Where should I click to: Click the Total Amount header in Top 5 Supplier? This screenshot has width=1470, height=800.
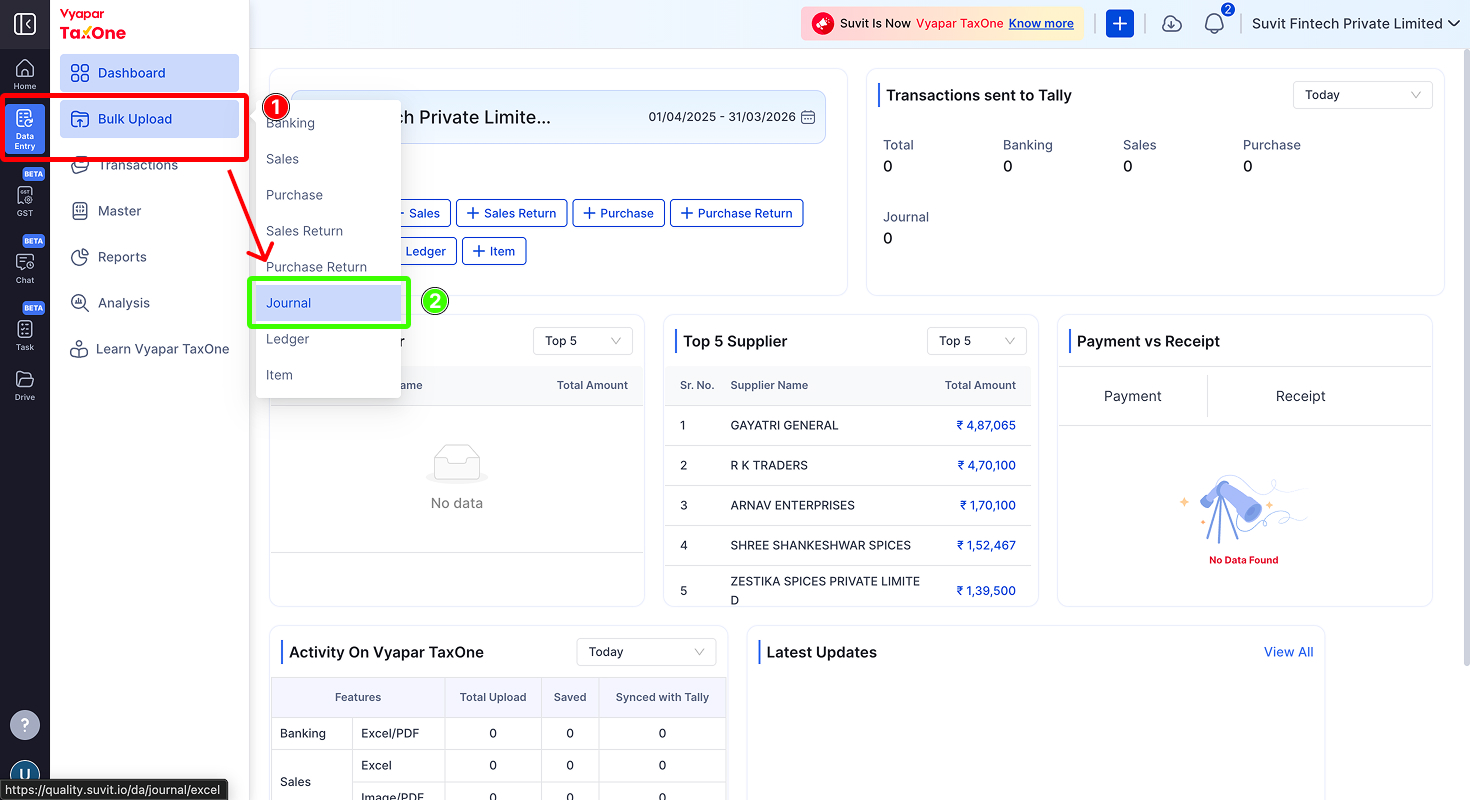tap(980, 385)
